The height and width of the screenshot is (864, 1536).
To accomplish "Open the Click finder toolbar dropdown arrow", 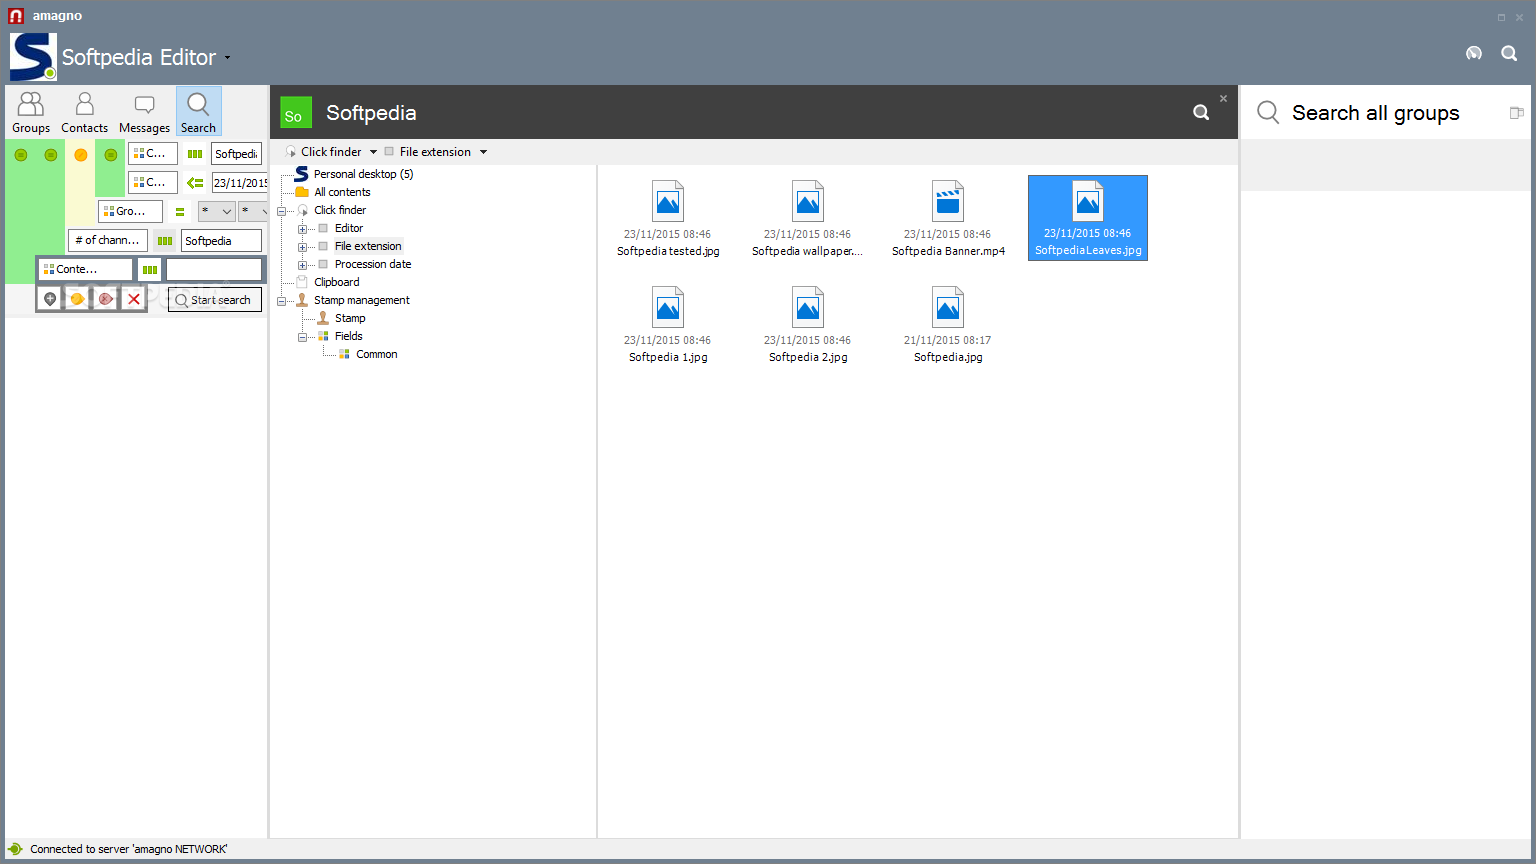I will 373,152.
